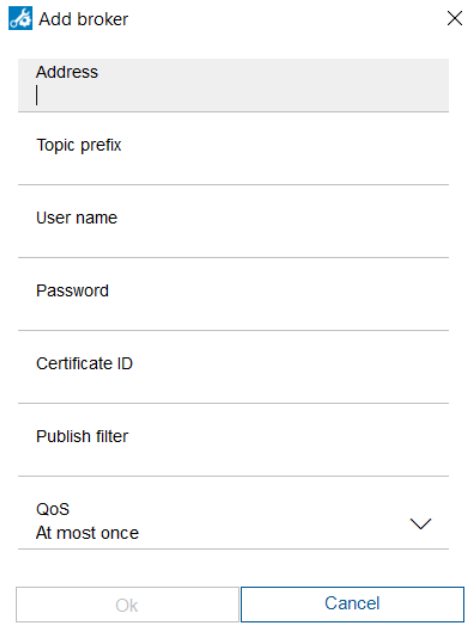Screen dimensions: 474x636
Task: Click the 'At most once' QoS value
Action: click(x=87, y=533)
